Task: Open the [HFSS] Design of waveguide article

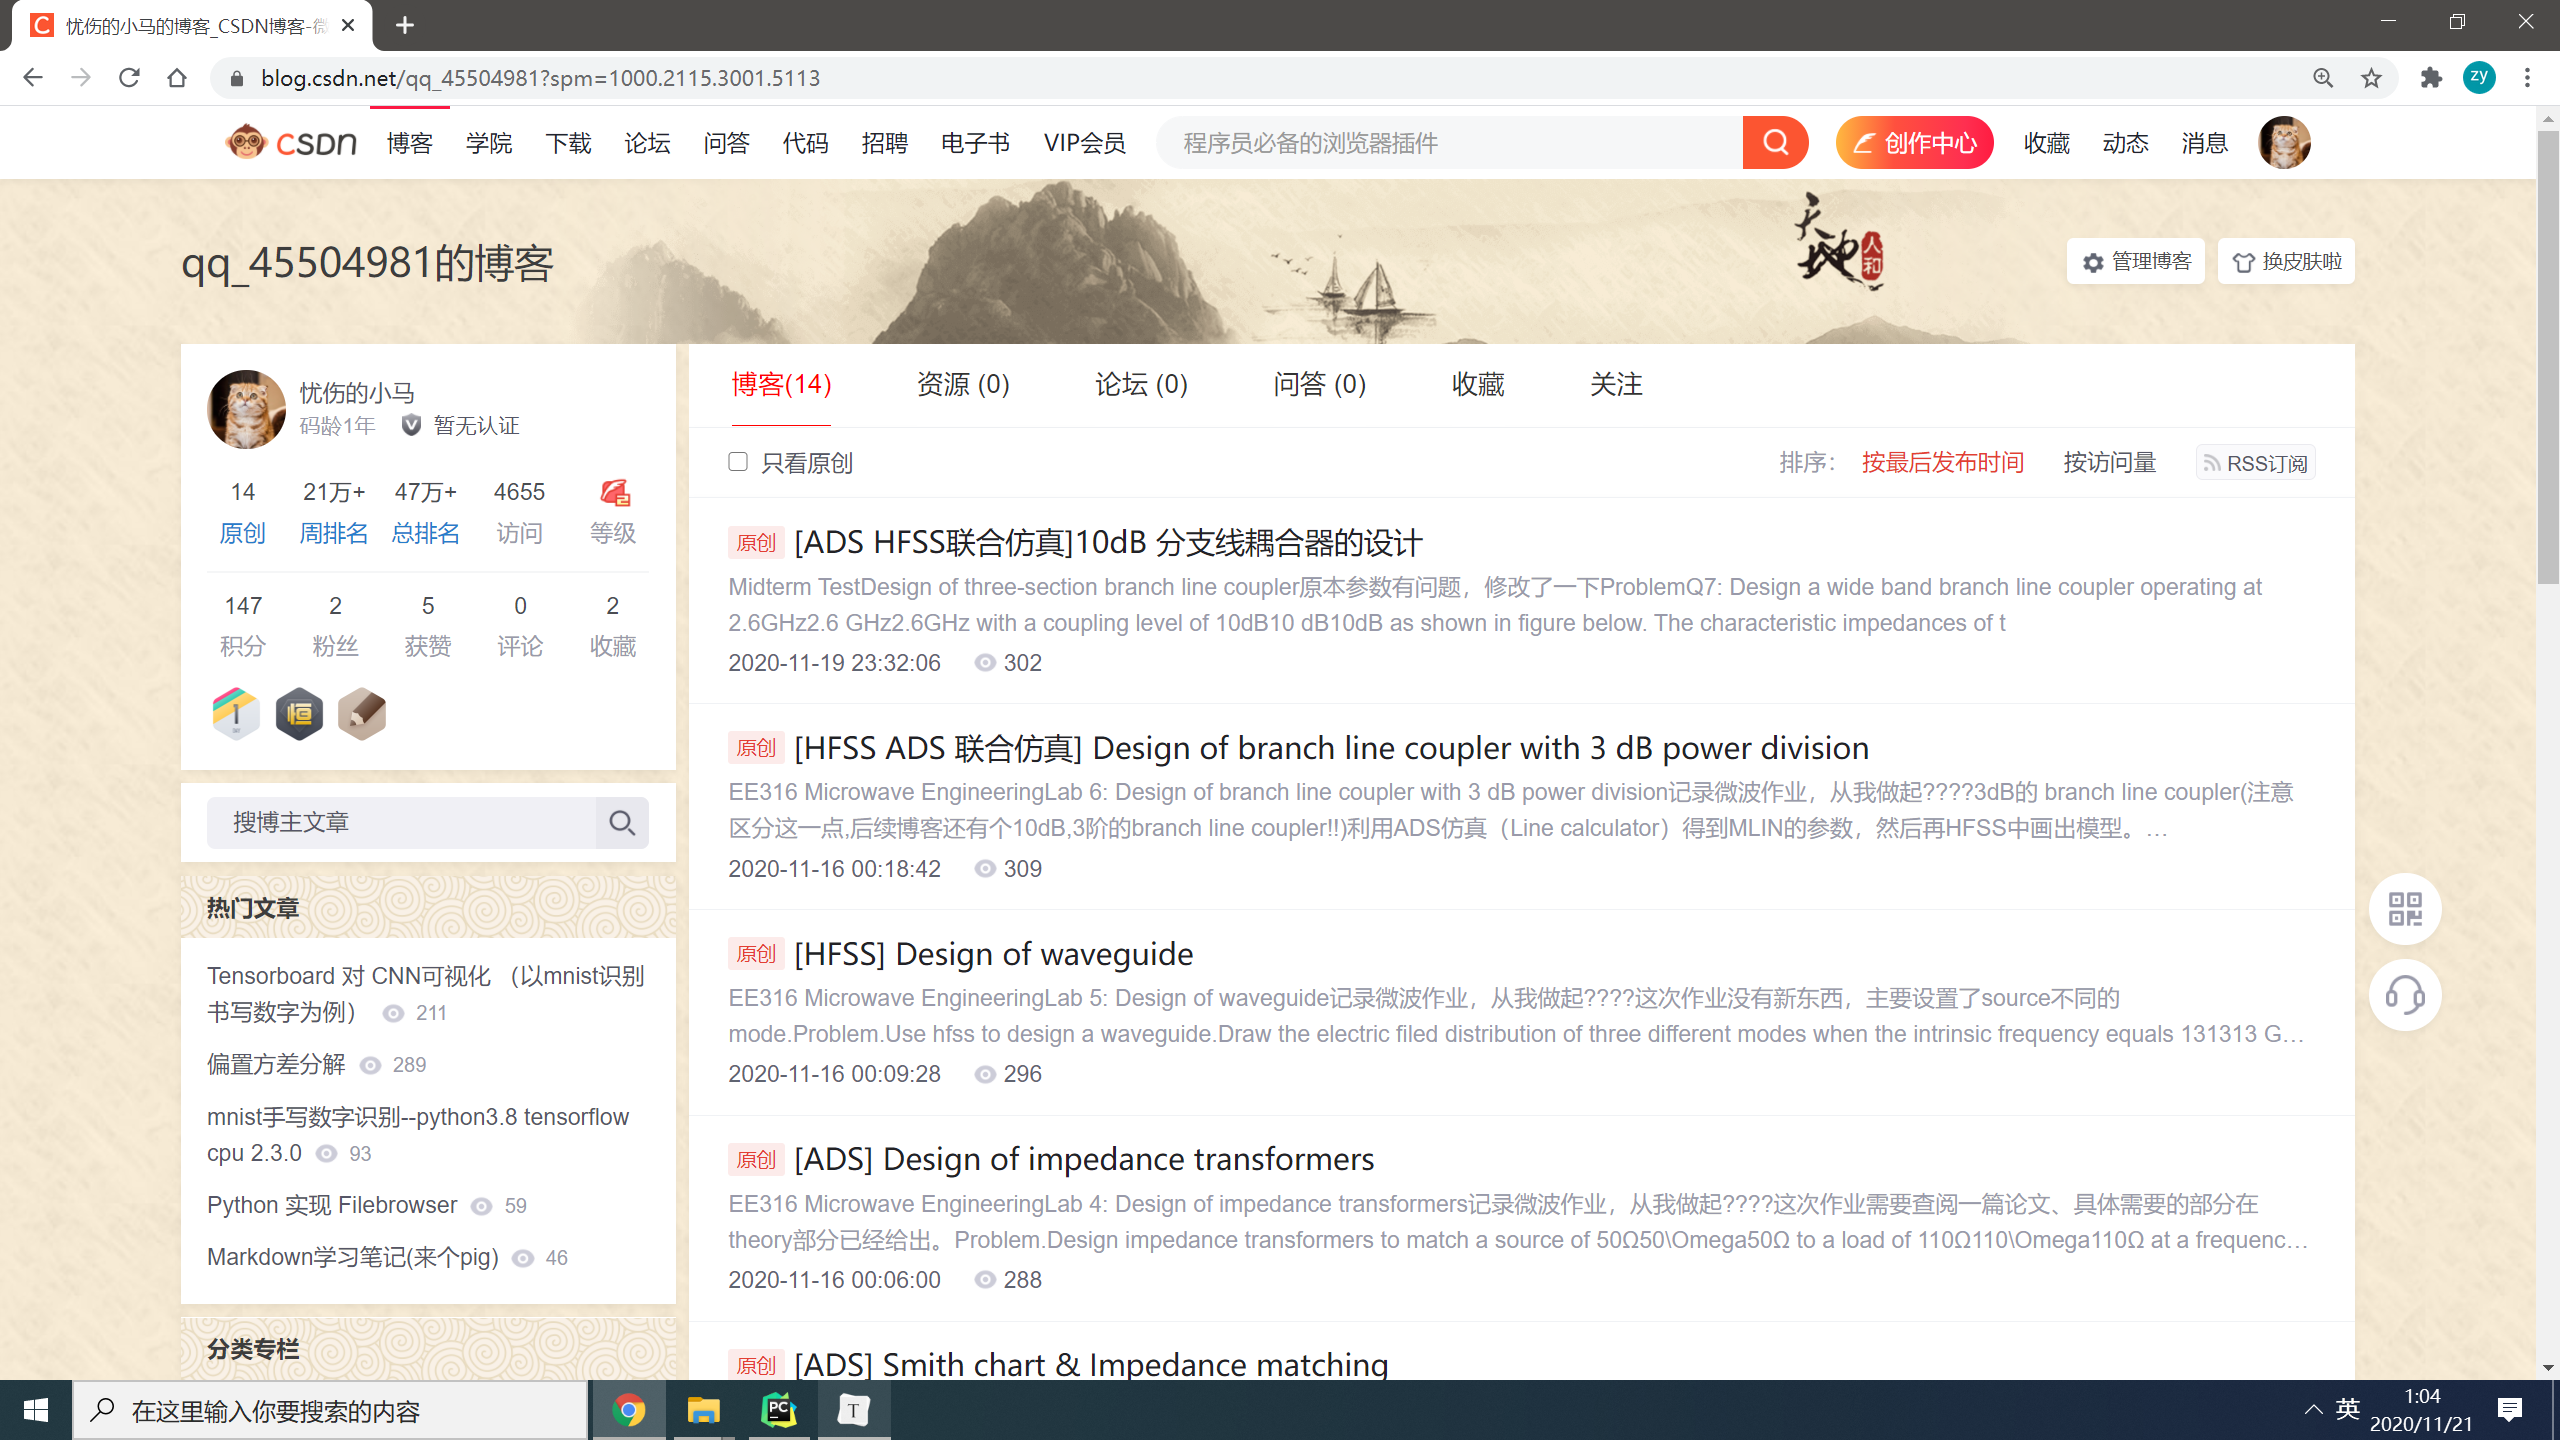Action: coord(994,954)
